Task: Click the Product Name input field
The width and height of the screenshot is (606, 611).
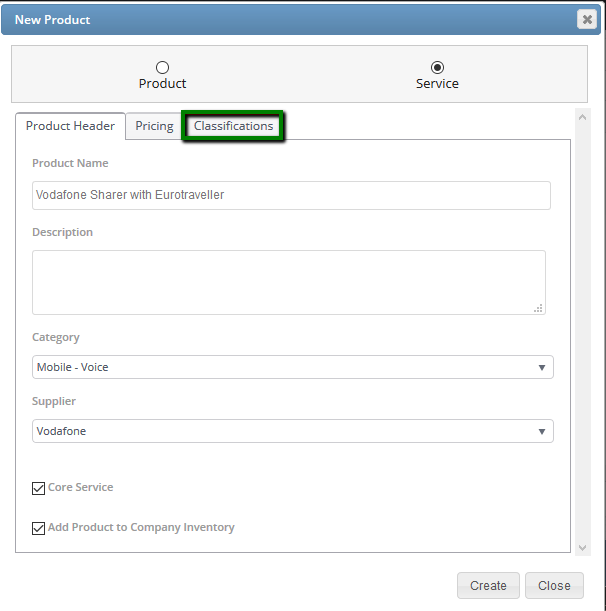Action: point(291,195)
